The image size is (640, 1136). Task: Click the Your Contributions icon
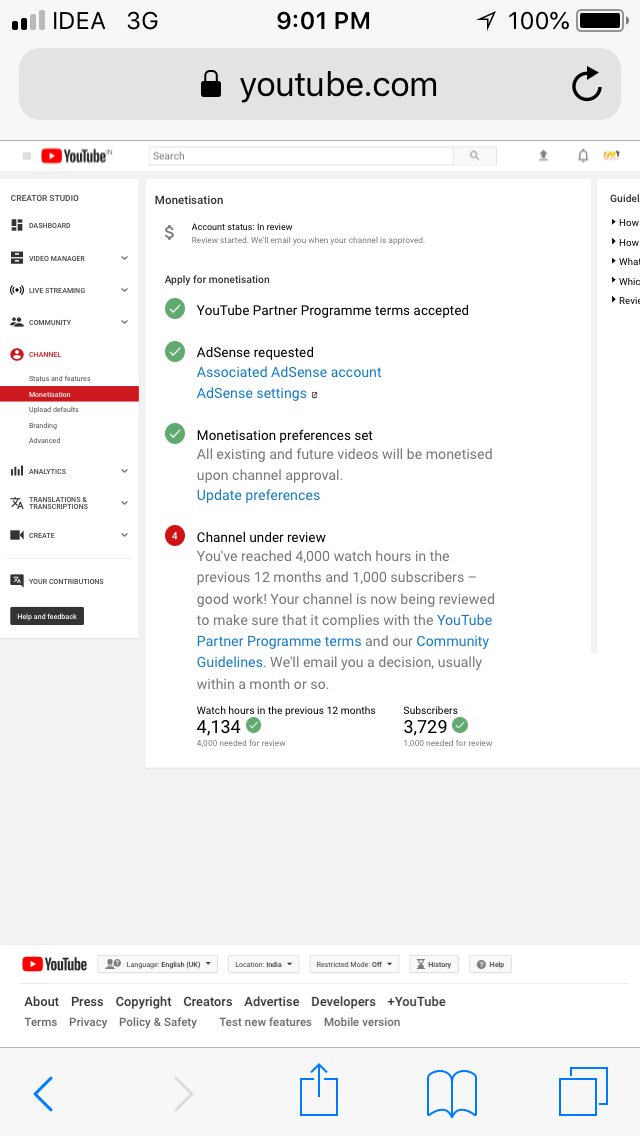pos(17,580)
